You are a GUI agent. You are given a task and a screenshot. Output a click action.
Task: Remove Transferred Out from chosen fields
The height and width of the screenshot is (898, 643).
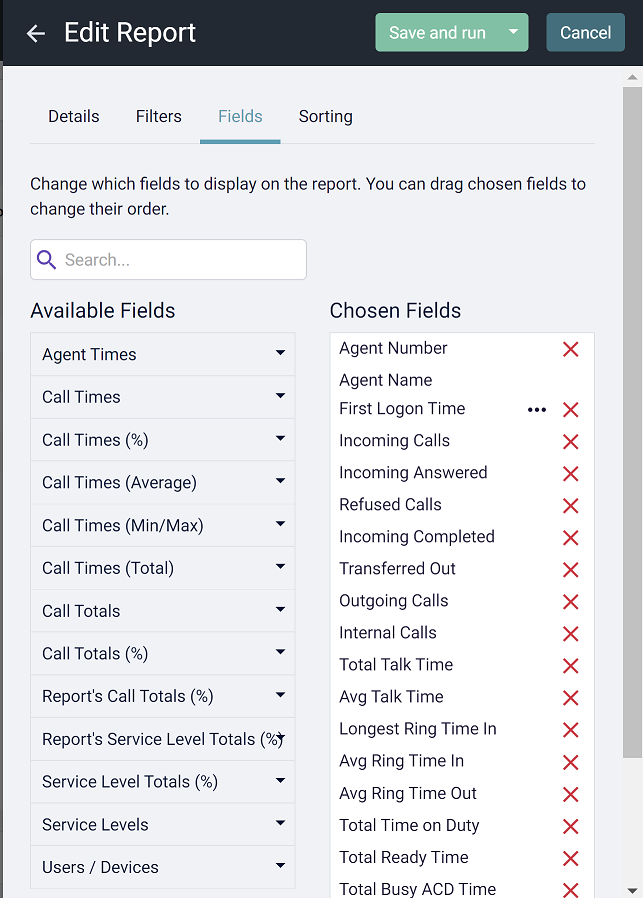[570, 569]
